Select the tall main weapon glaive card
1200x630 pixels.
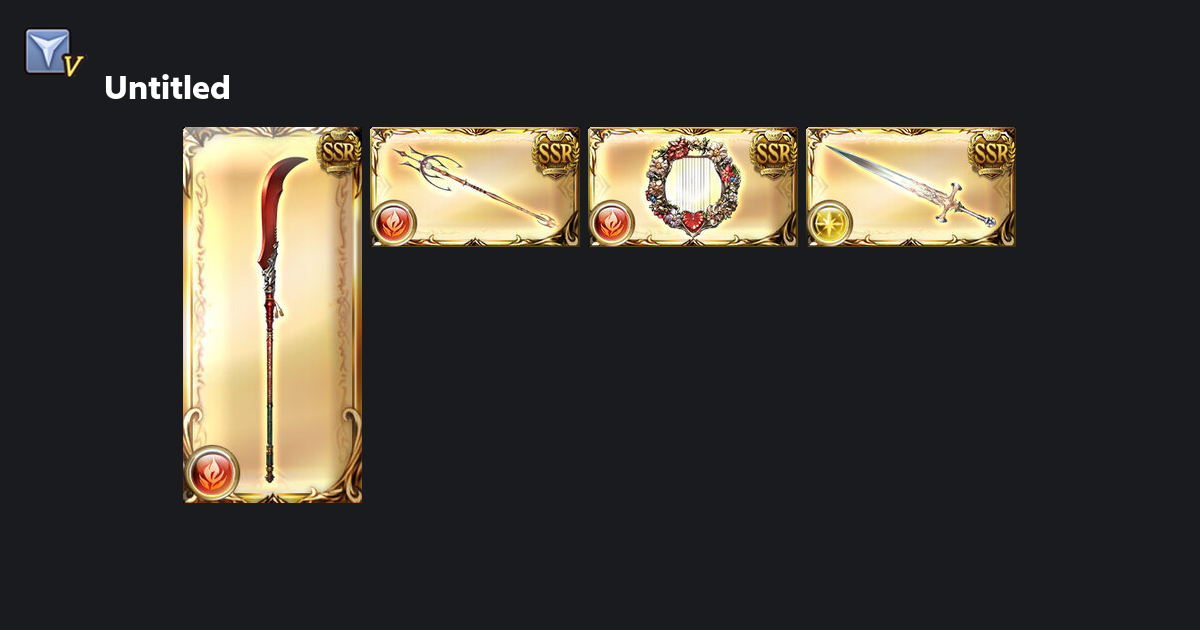pyautogui.click(x=272, y=315)
